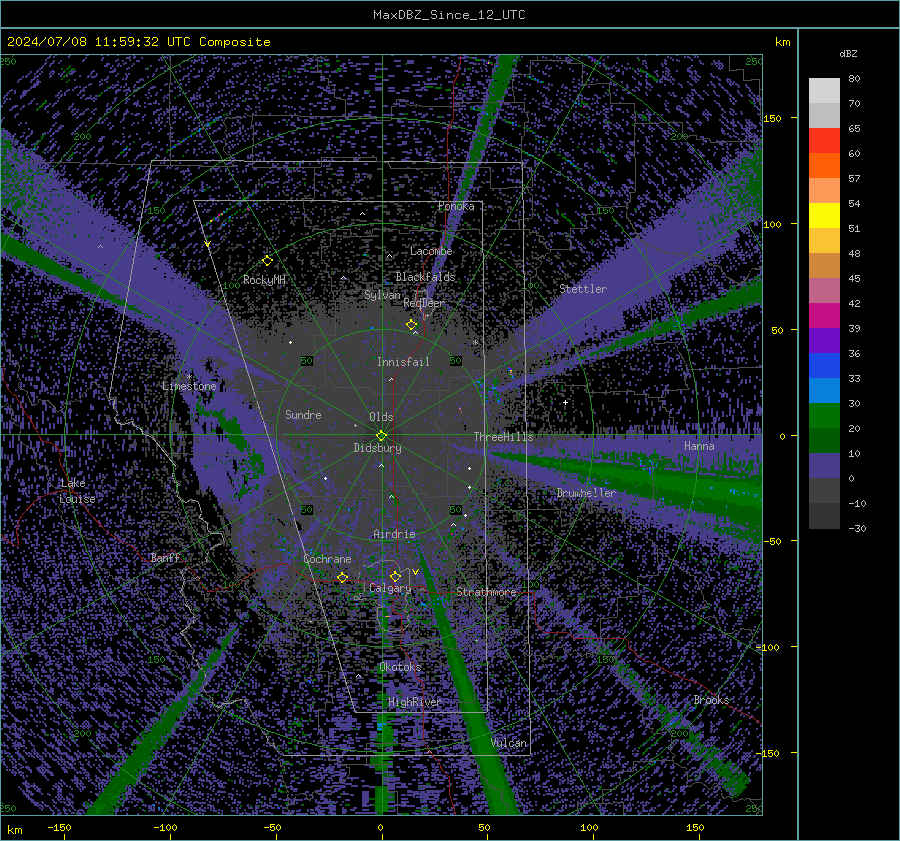Click the Vulcan town label
900x841 pixels.
pyautogui.click(x=509, y=743)
